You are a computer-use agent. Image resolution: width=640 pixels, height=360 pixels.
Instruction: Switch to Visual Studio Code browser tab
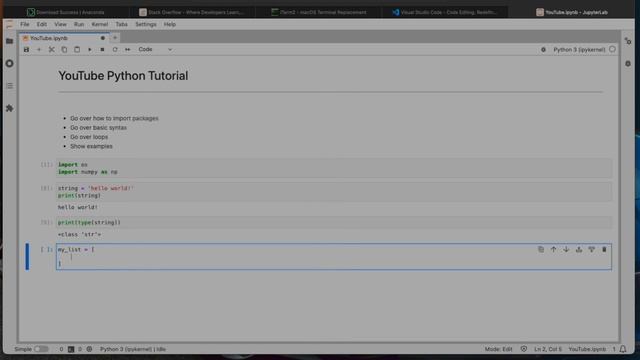(x=445, y=12)
